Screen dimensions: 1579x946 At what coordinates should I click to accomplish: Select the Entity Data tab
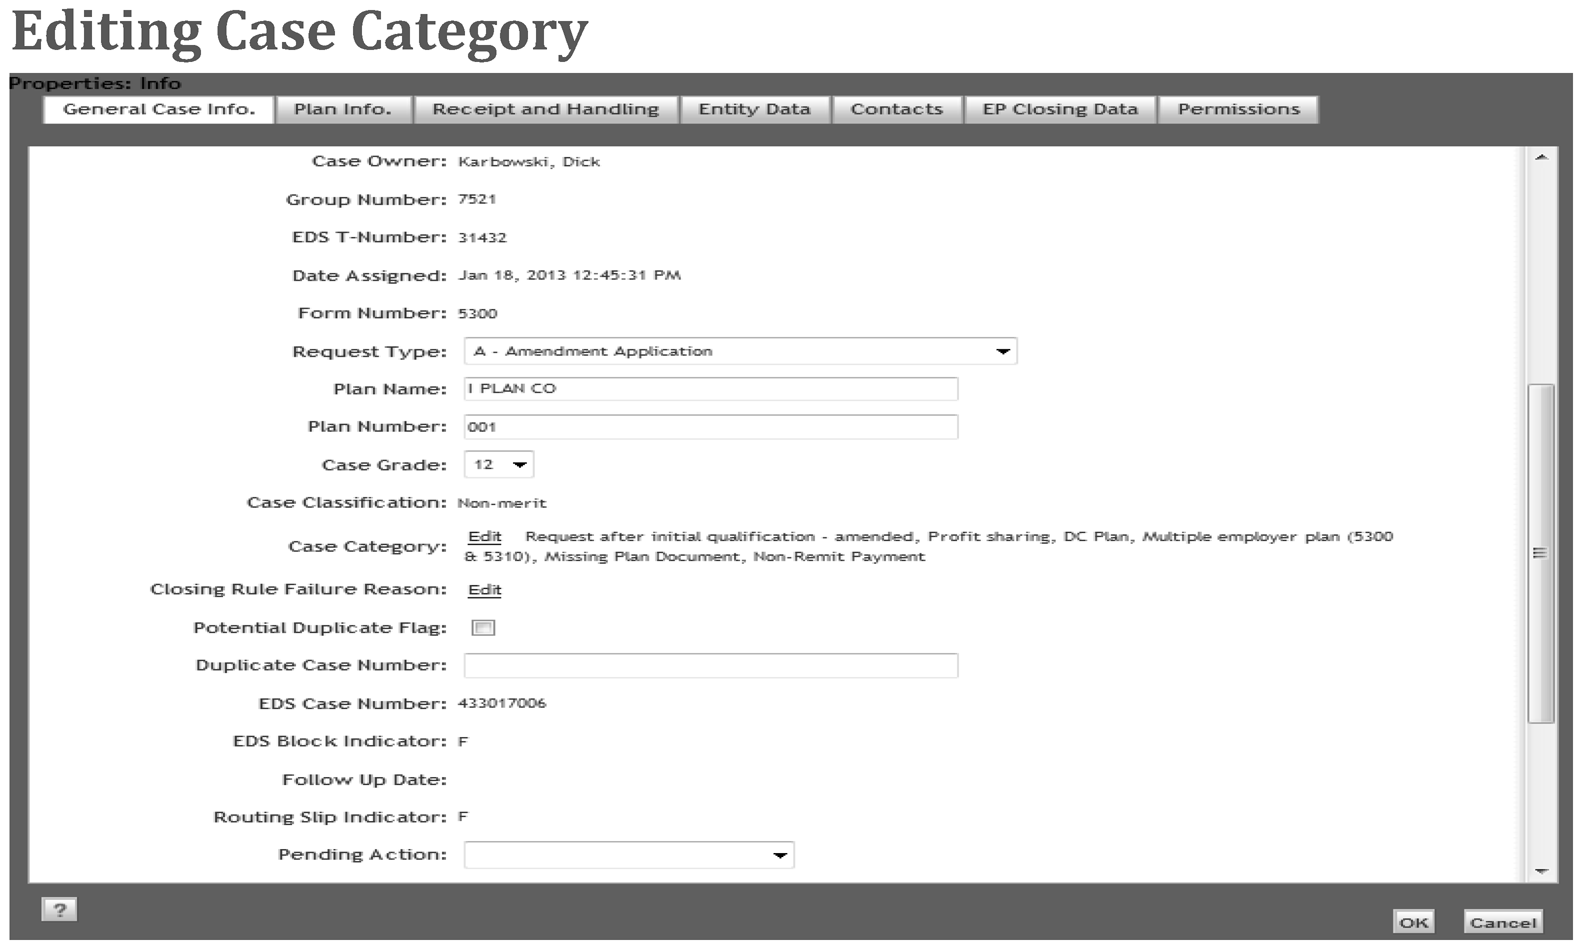pyautogui.click(x=754, y=109)
